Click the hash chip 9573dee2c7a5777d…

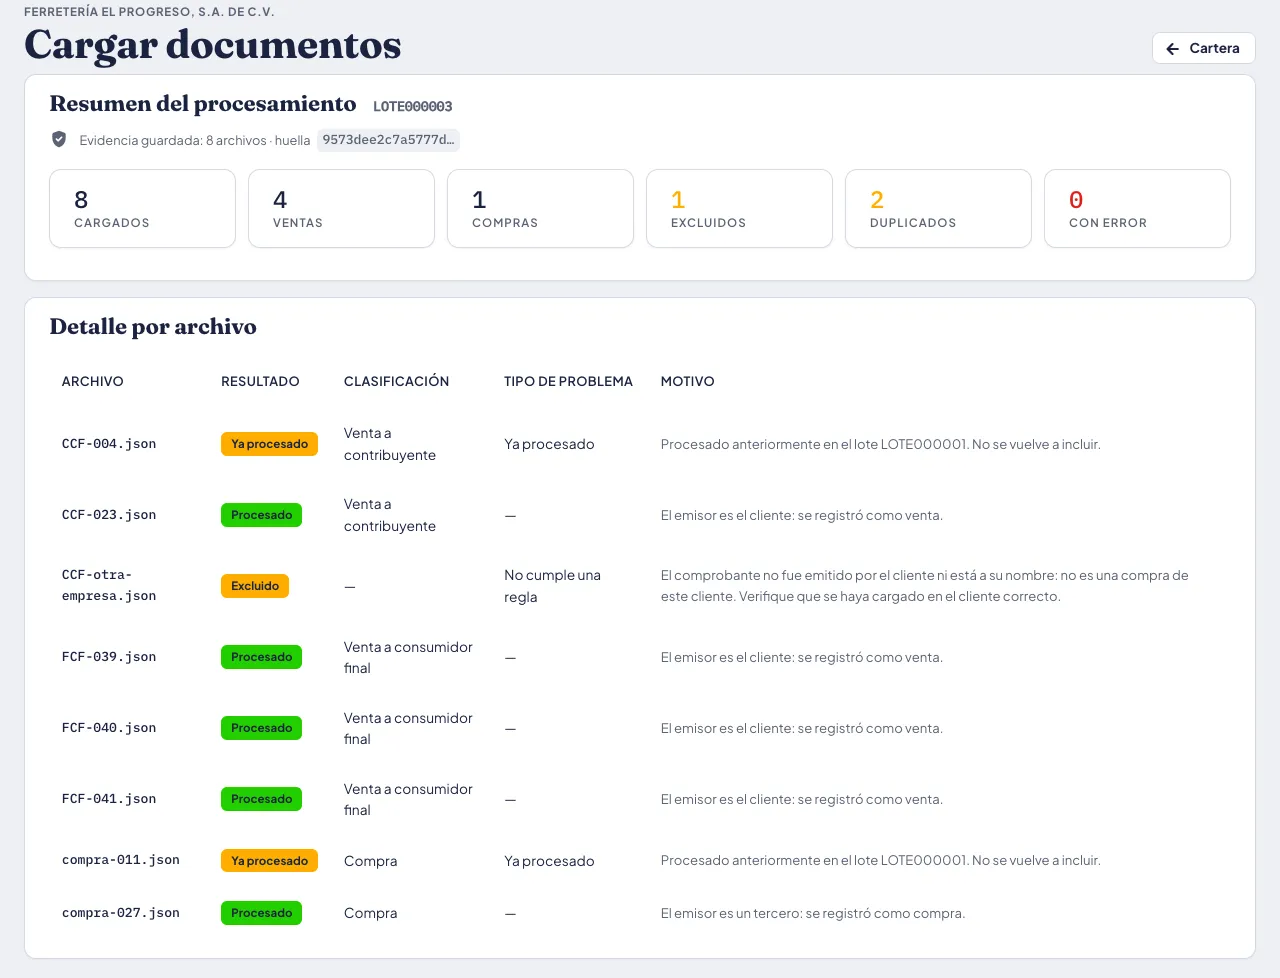point(388,140)
